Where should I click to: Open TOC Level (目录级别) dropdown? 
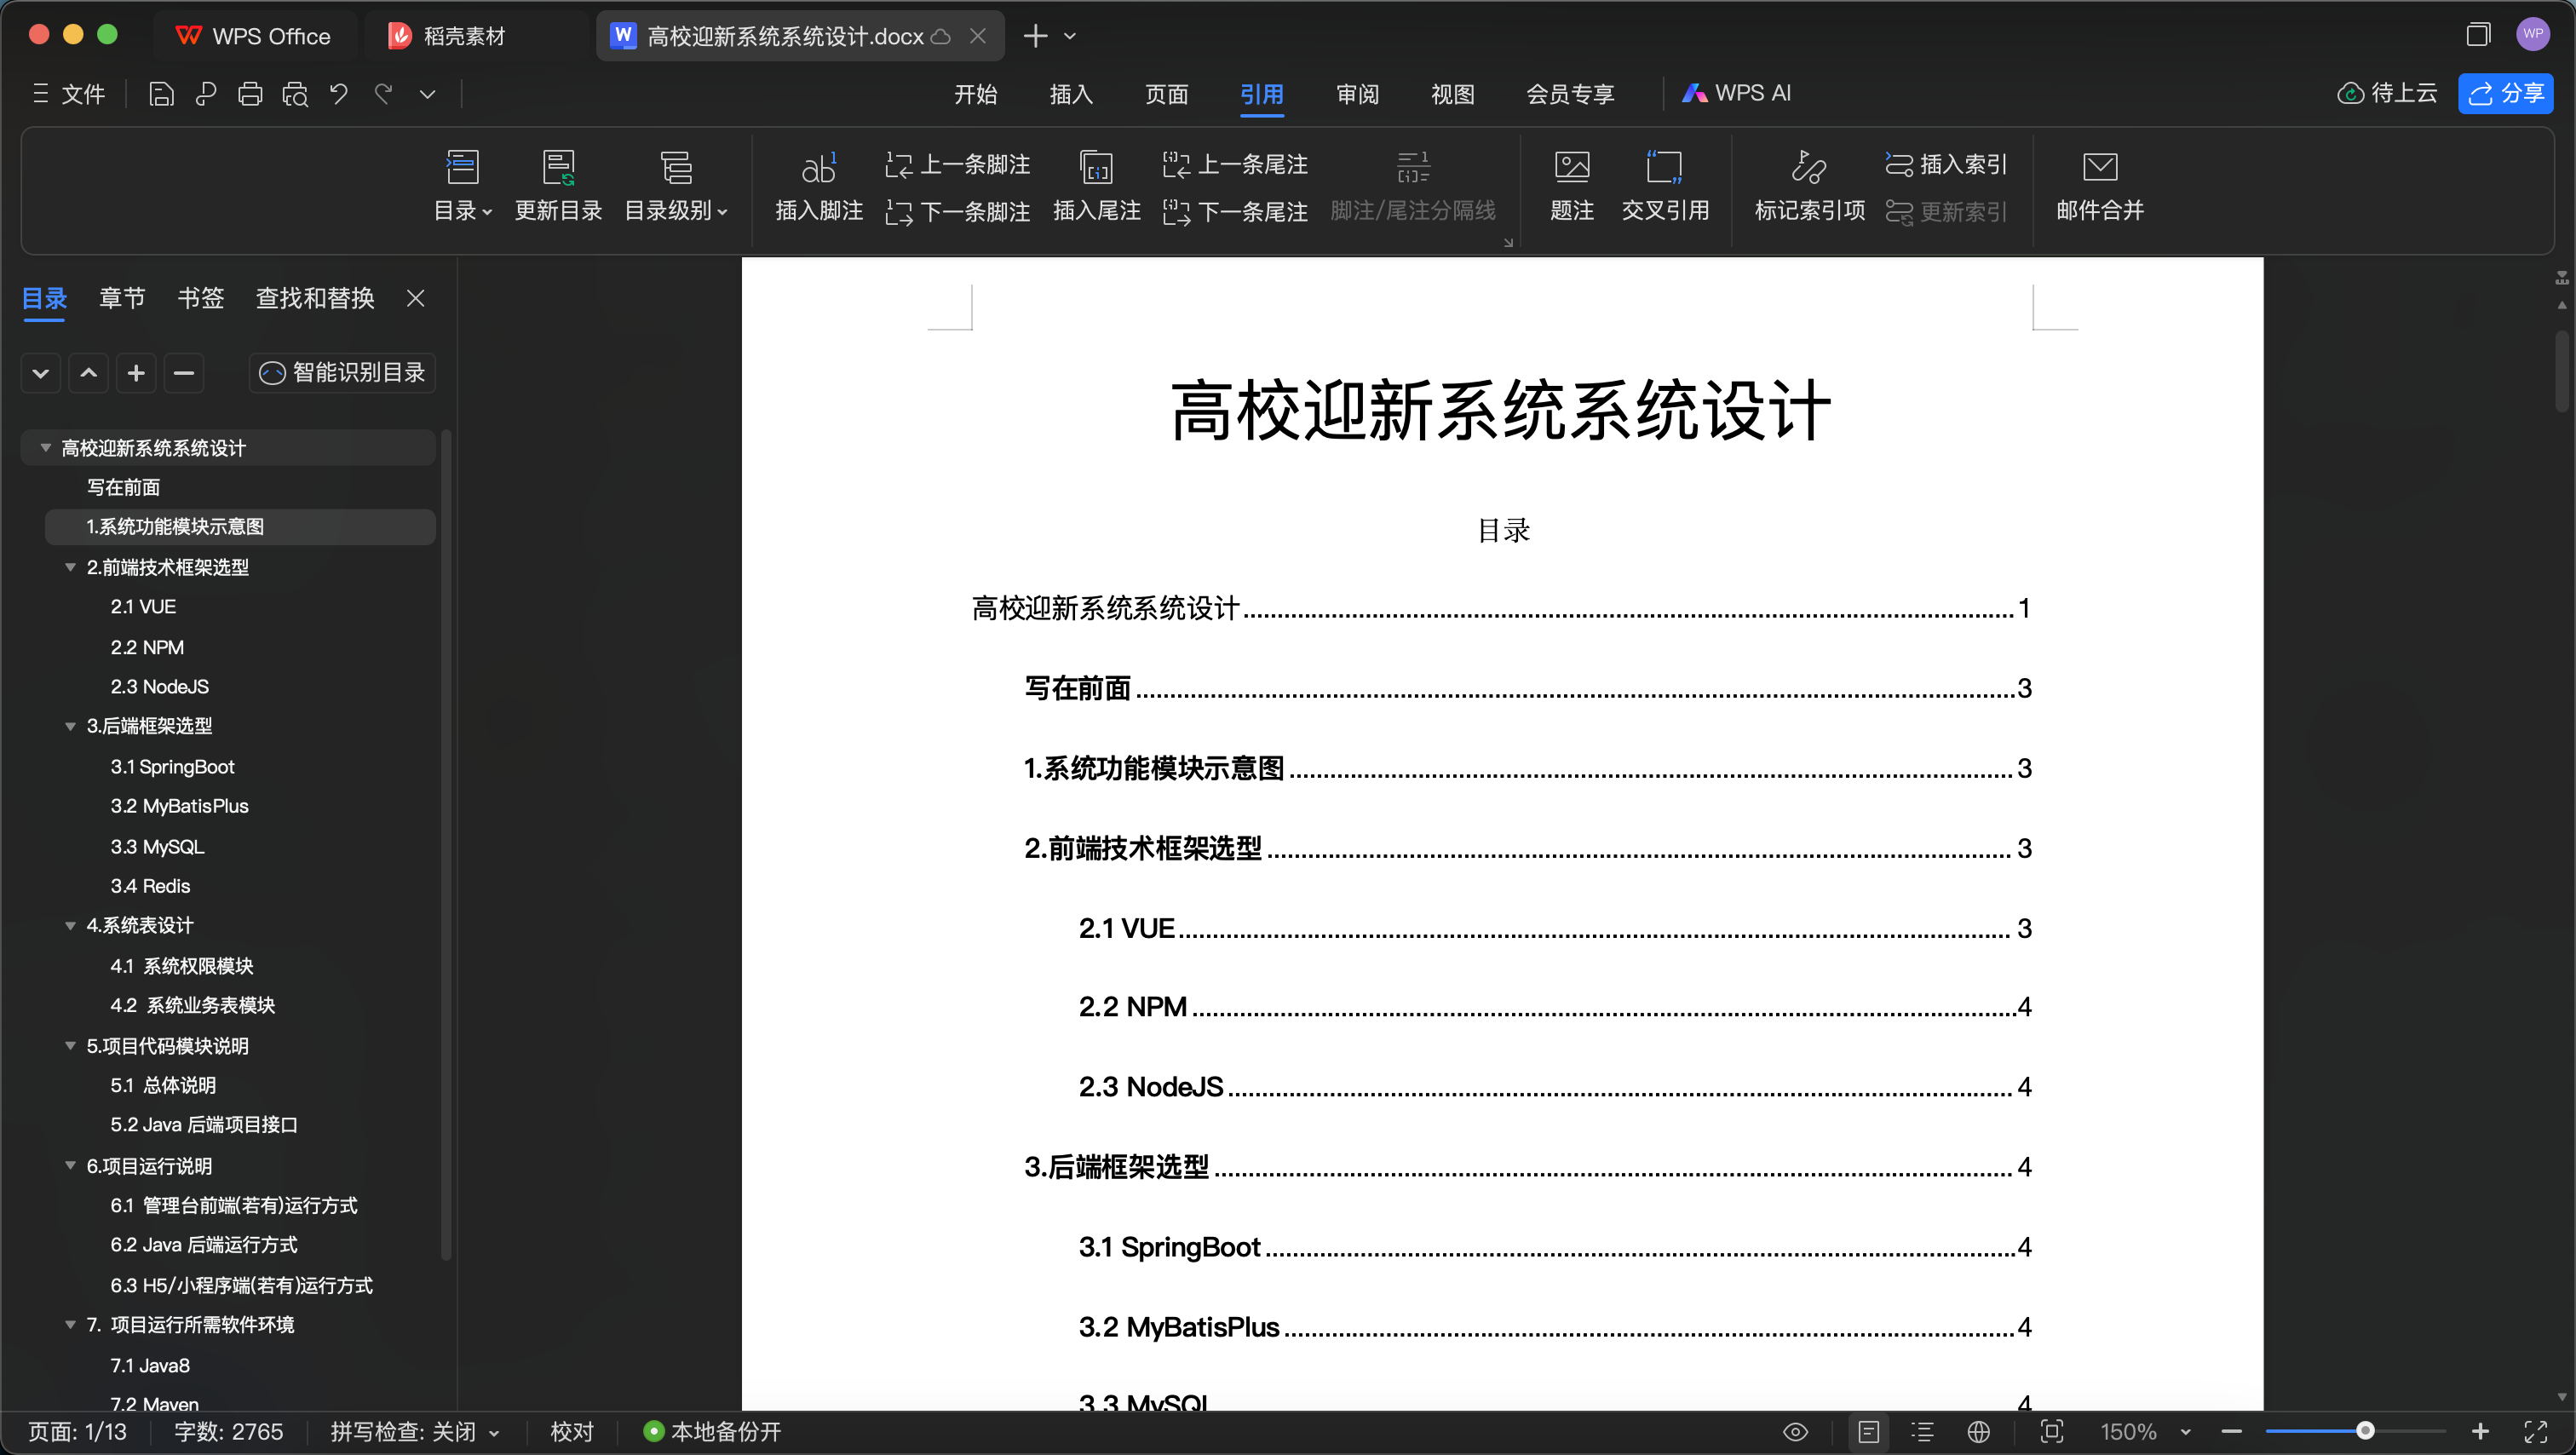(x=676, y=186)
